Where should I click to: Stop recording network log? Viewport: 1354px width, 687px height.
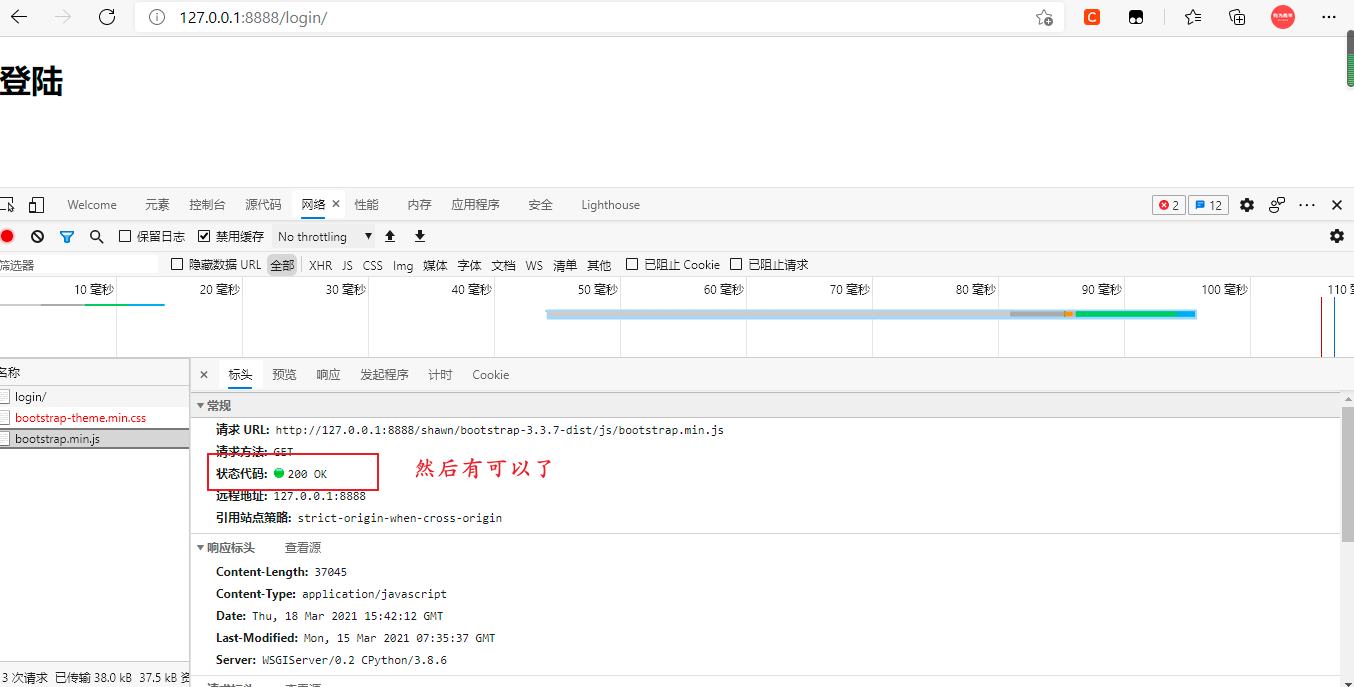click(7, 237)
